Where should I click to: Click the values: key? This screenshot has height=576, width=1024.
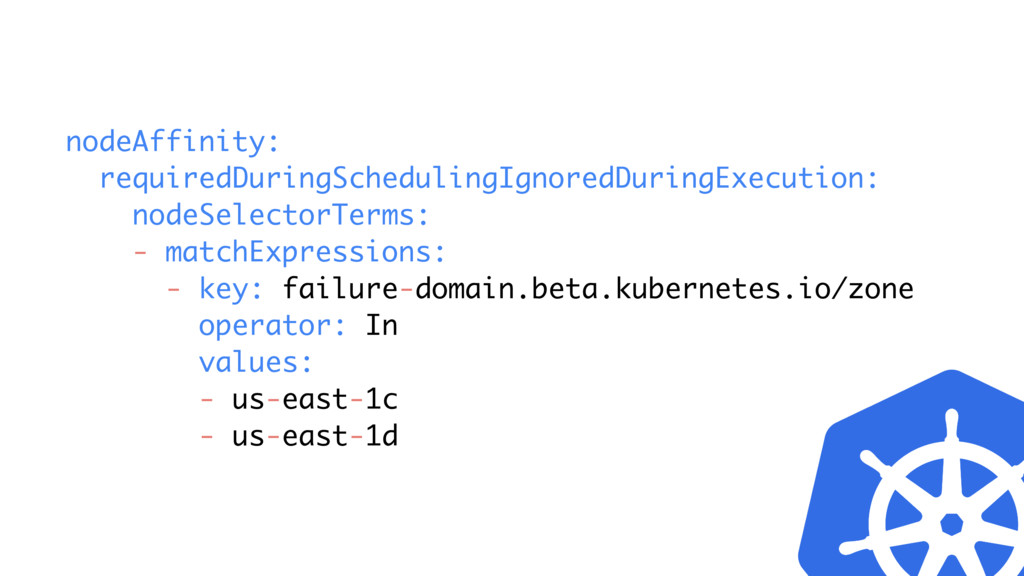[x=256, y=362]
